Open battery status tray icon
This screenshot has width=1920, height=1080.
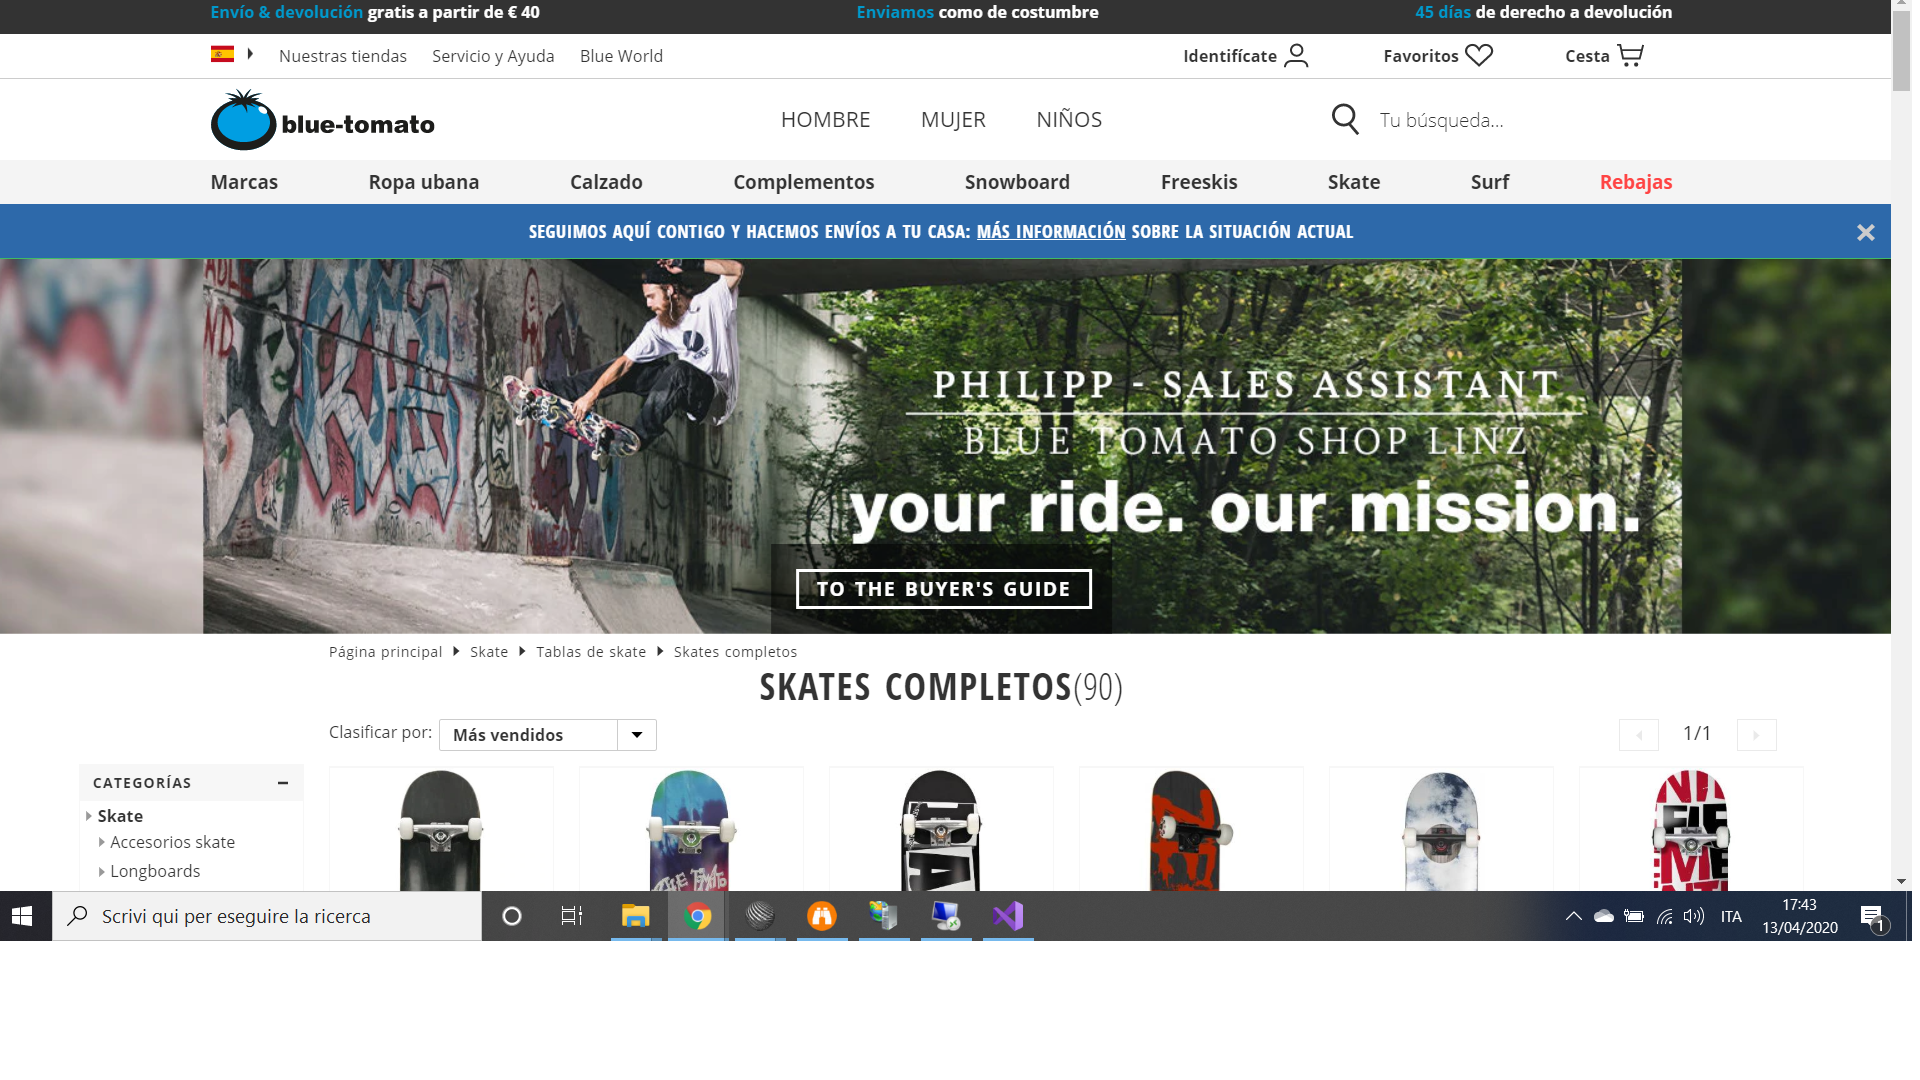click(1634, 916)
